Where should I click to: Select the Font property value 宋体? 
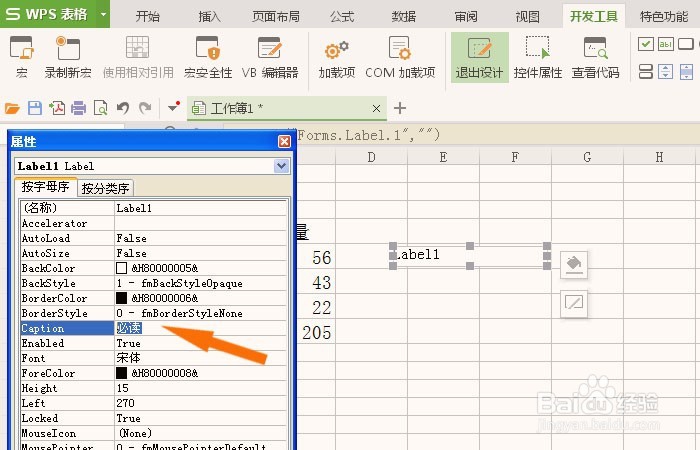tap(200, 358)
